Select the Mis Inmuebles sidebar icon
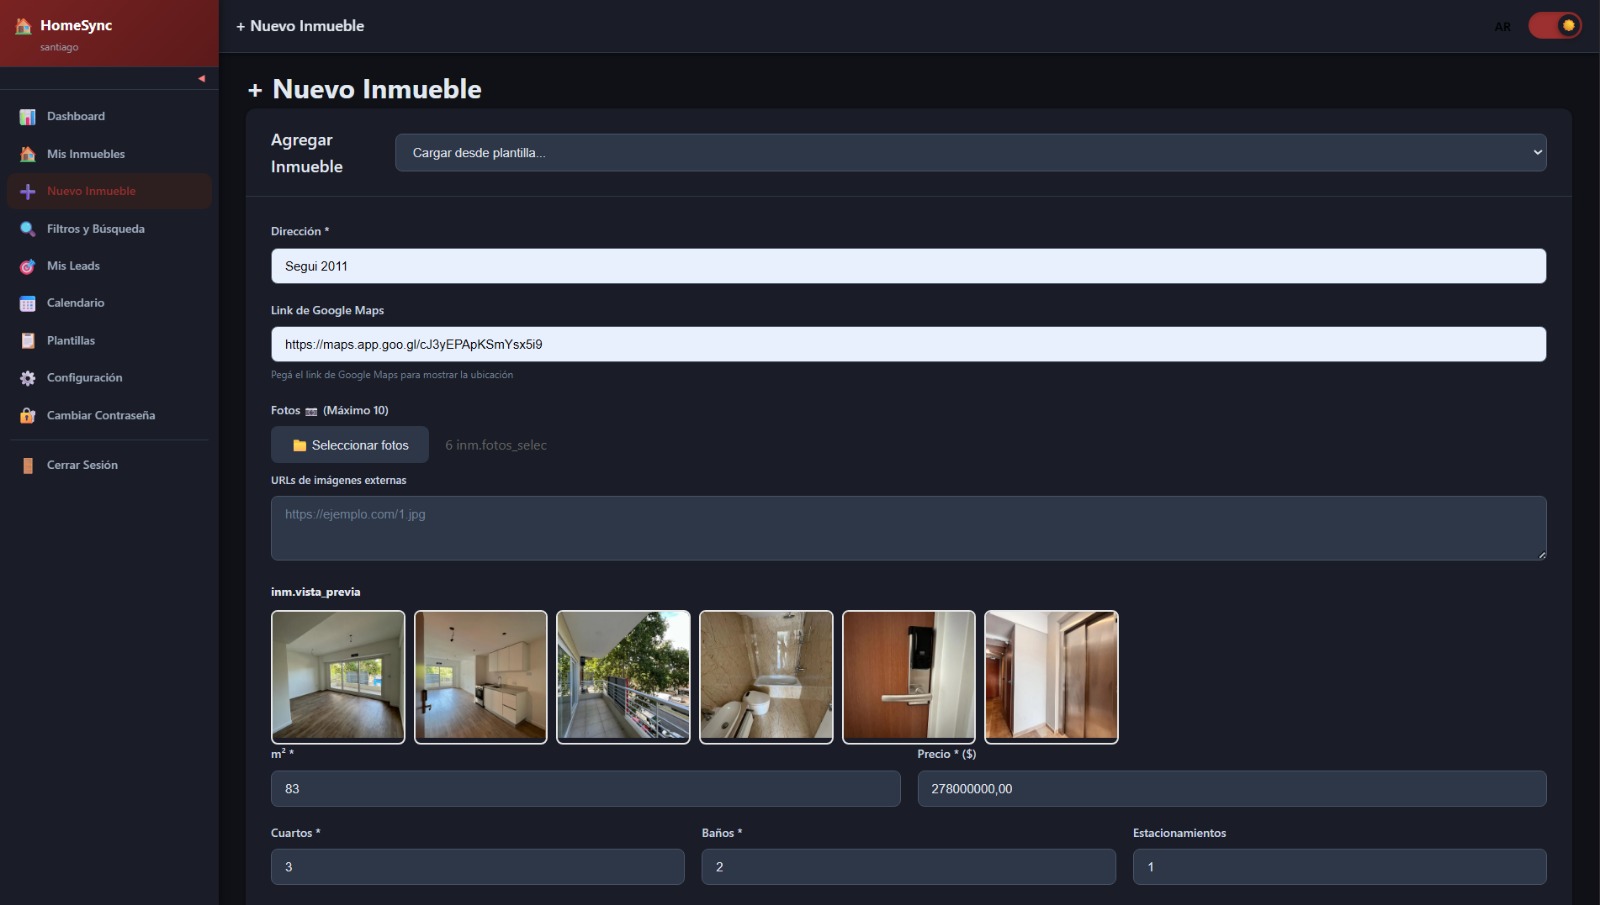Viewport: 1600px width, 905px height. [27, 153]
